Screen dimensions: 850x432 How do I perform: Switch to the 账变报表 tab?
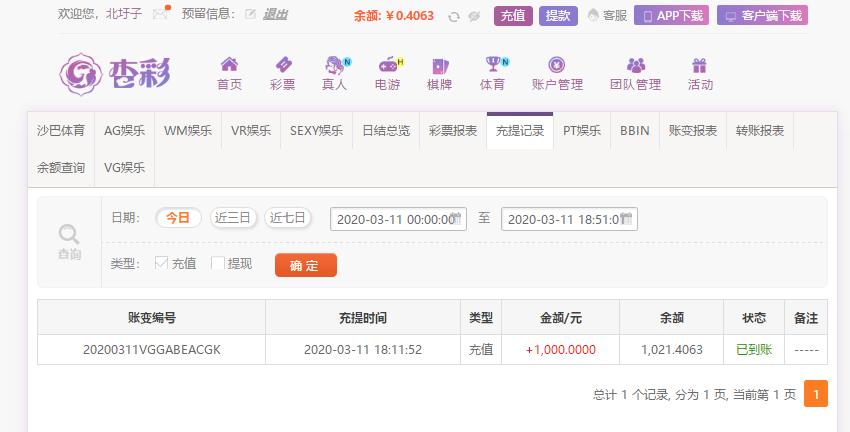coord(693,131)
